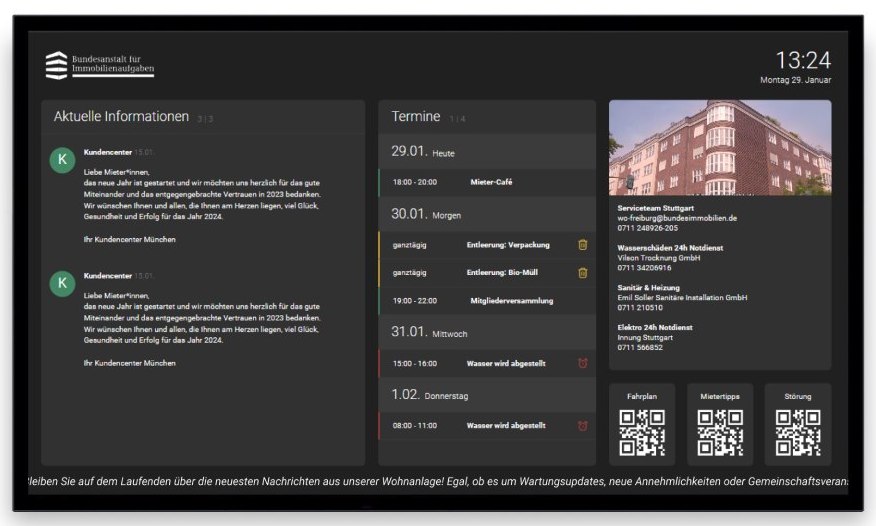Click the Fahrplan label
The height and width of the screenshot is (526, 876).
point(642,396)
